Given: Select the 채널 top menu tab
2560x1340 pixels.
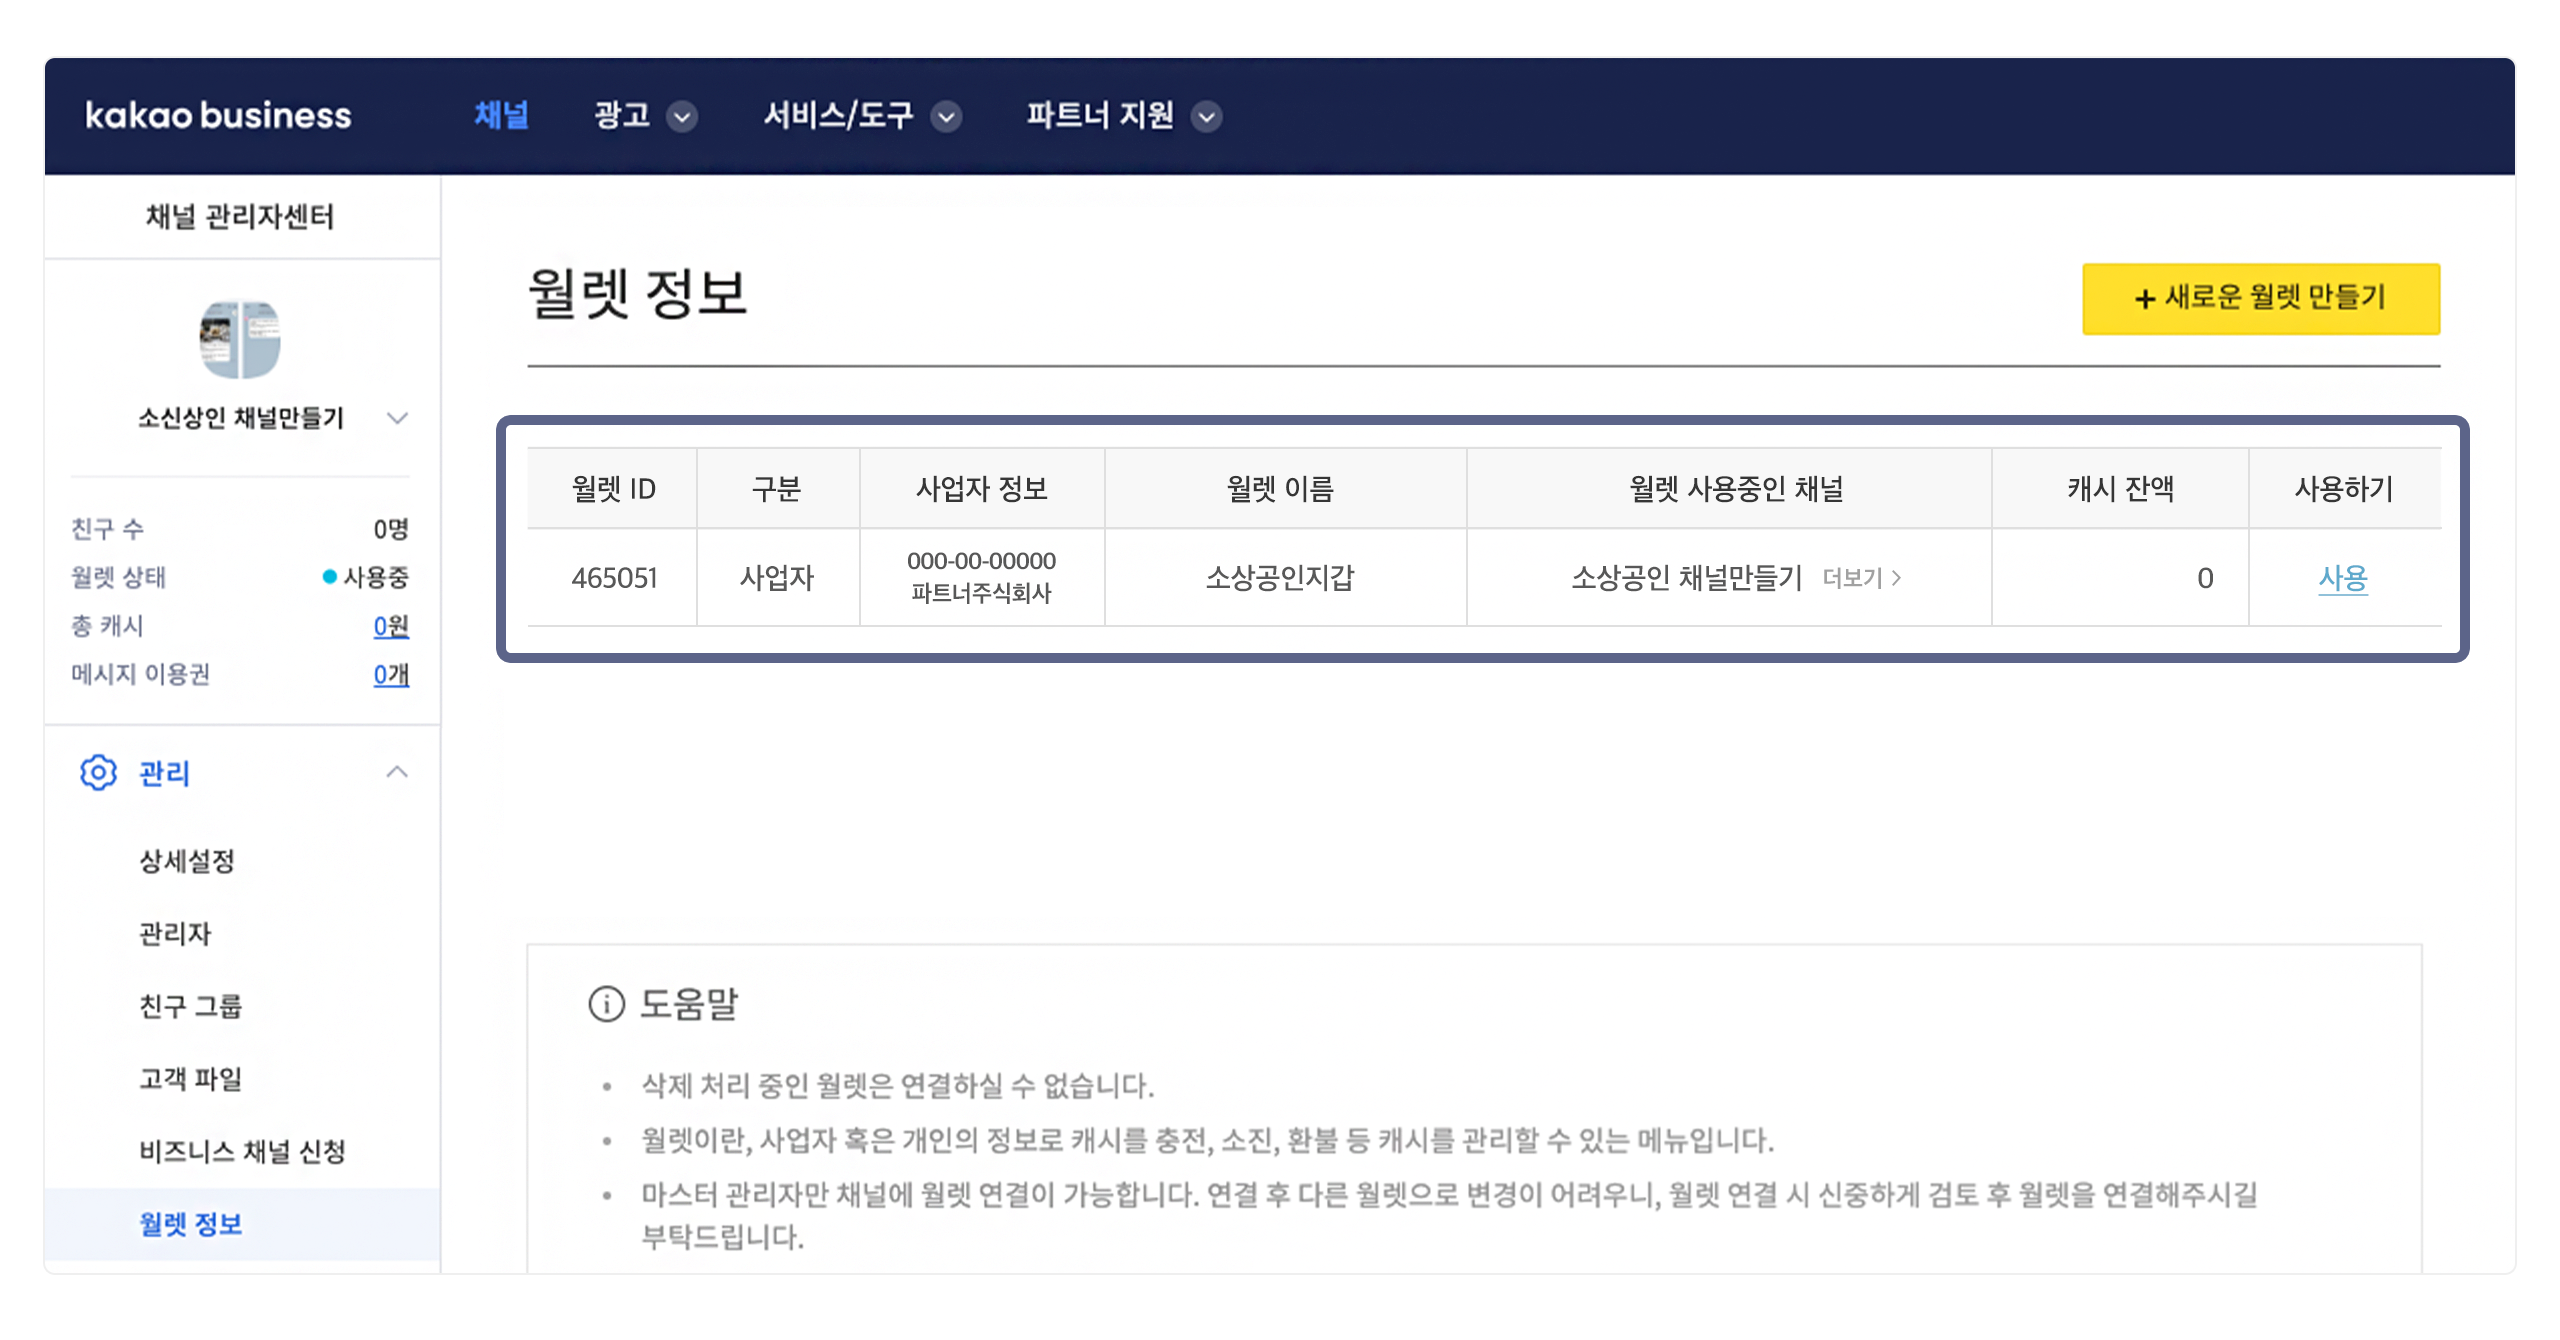Looking at the screenshot, I should [x=501, y=116].
